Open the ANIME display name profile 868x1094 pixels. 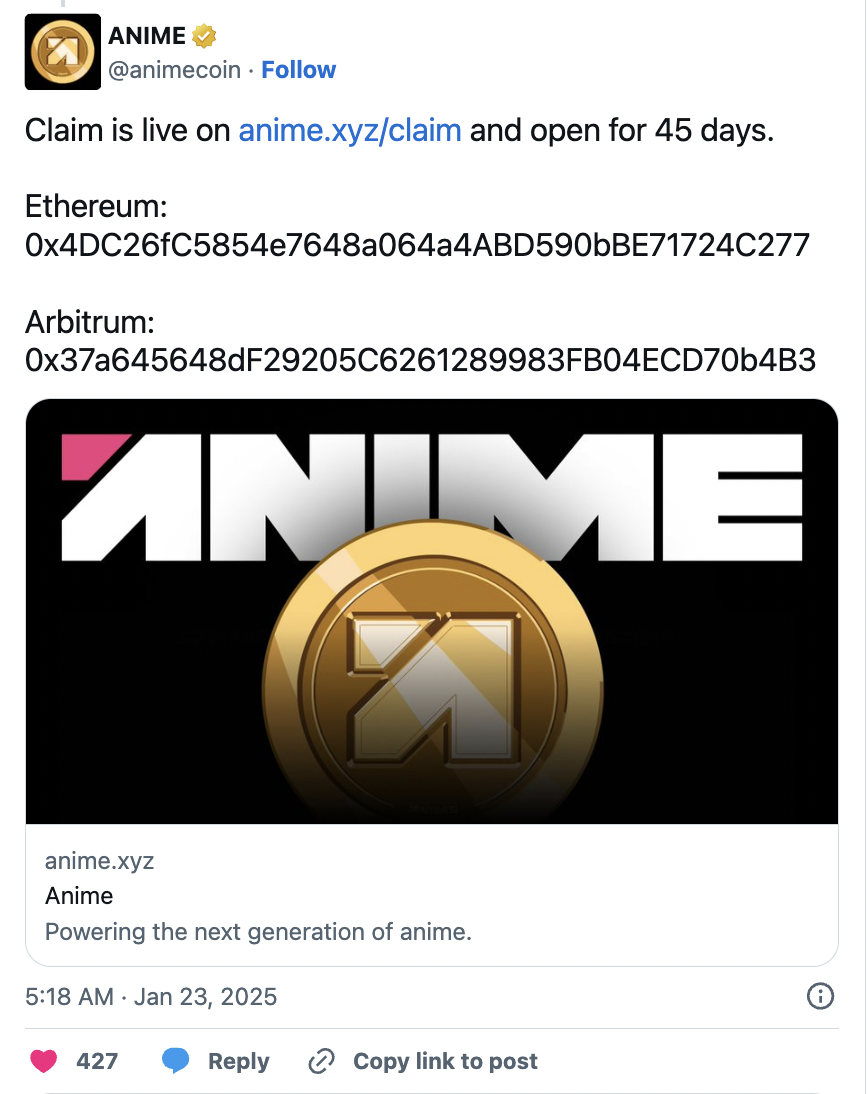[147, 37]
